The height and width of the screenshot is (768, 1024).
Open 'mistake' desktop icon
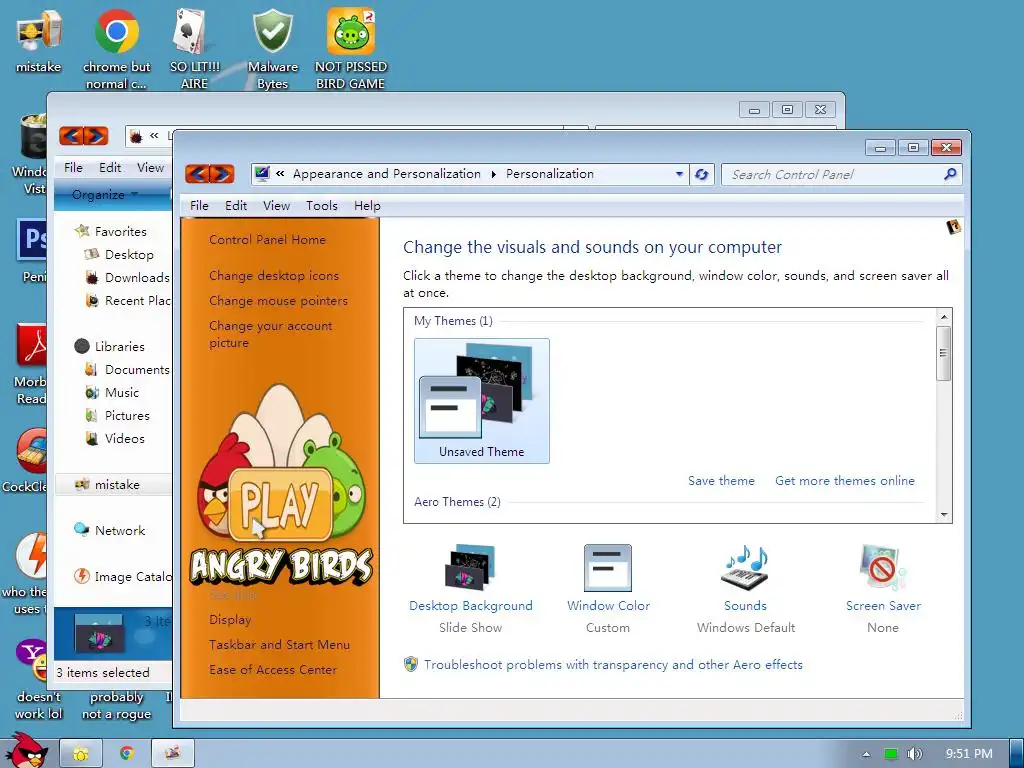click(x=39, y=40)
